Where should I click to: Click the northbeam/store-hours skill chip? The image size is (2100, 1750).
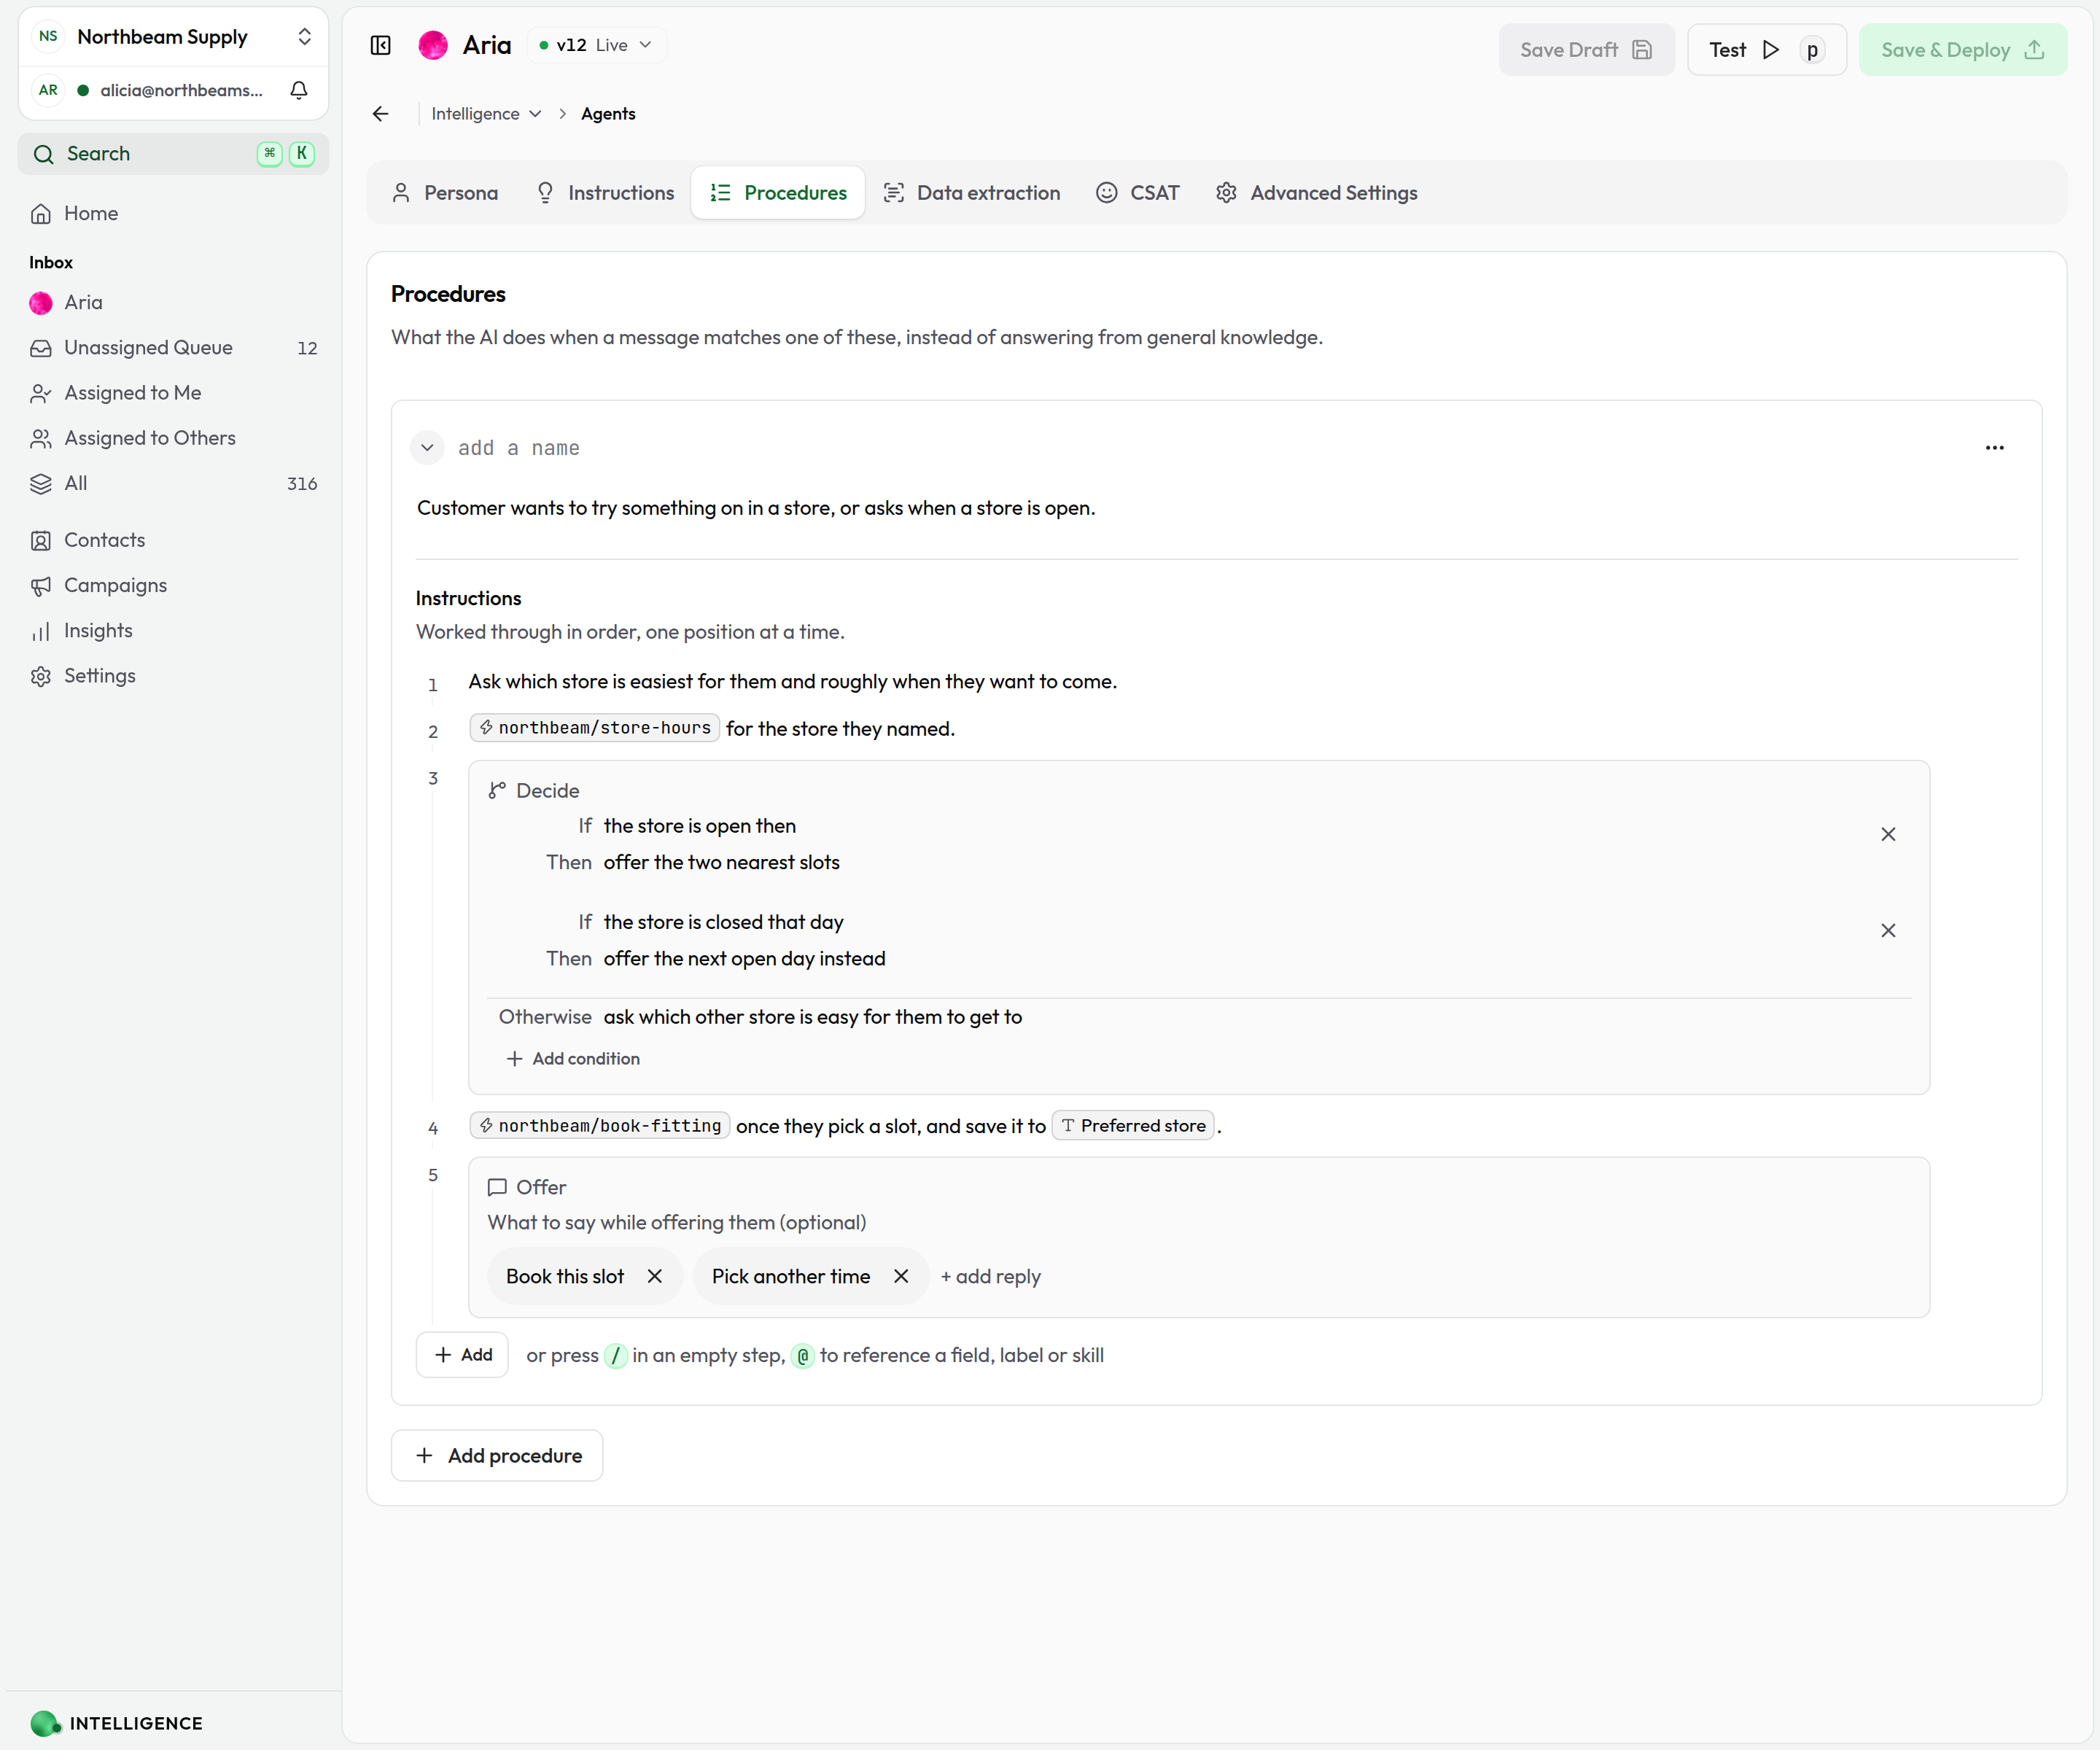(595, 728)
